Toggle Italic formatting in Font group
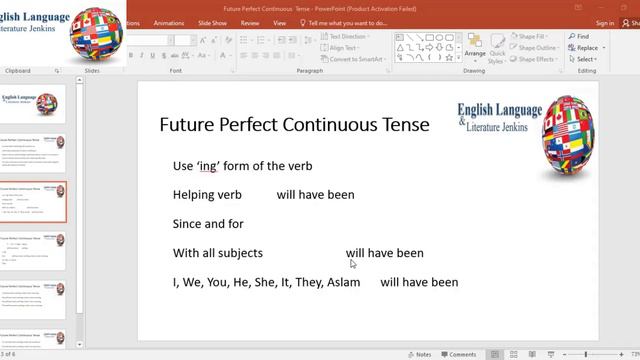640x360 pixels. [141, 56]
